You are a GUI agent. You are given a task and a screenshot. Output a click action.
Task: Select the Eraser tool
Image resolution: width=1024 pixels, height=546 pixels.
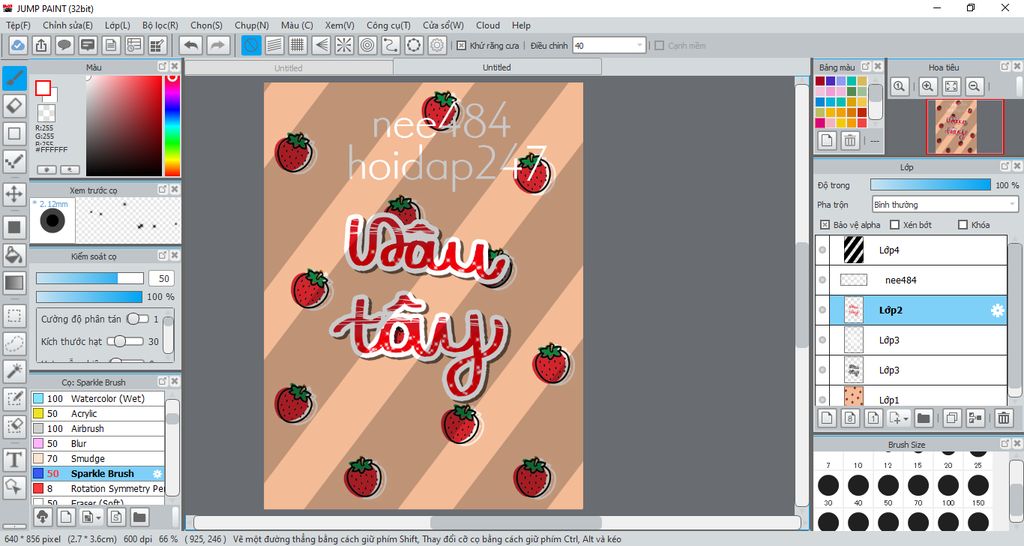tap(14, 106)
